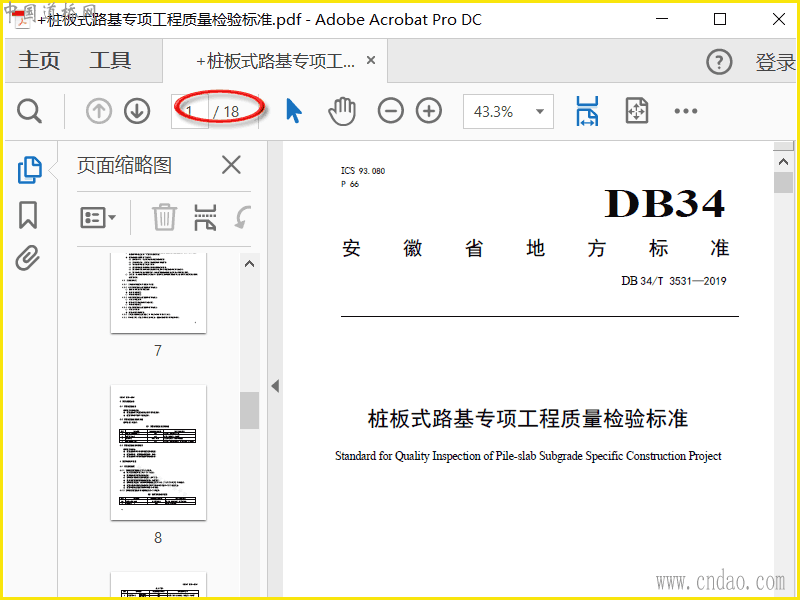
Task: Insert or extract pages icon in thumbnails
Action: click(205, 218)
